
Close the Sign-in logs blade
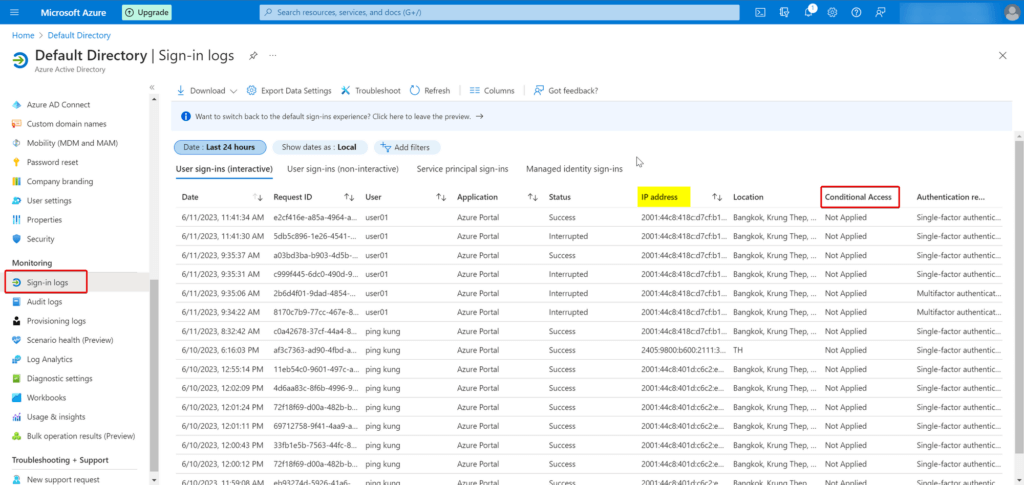(1002, 55)
